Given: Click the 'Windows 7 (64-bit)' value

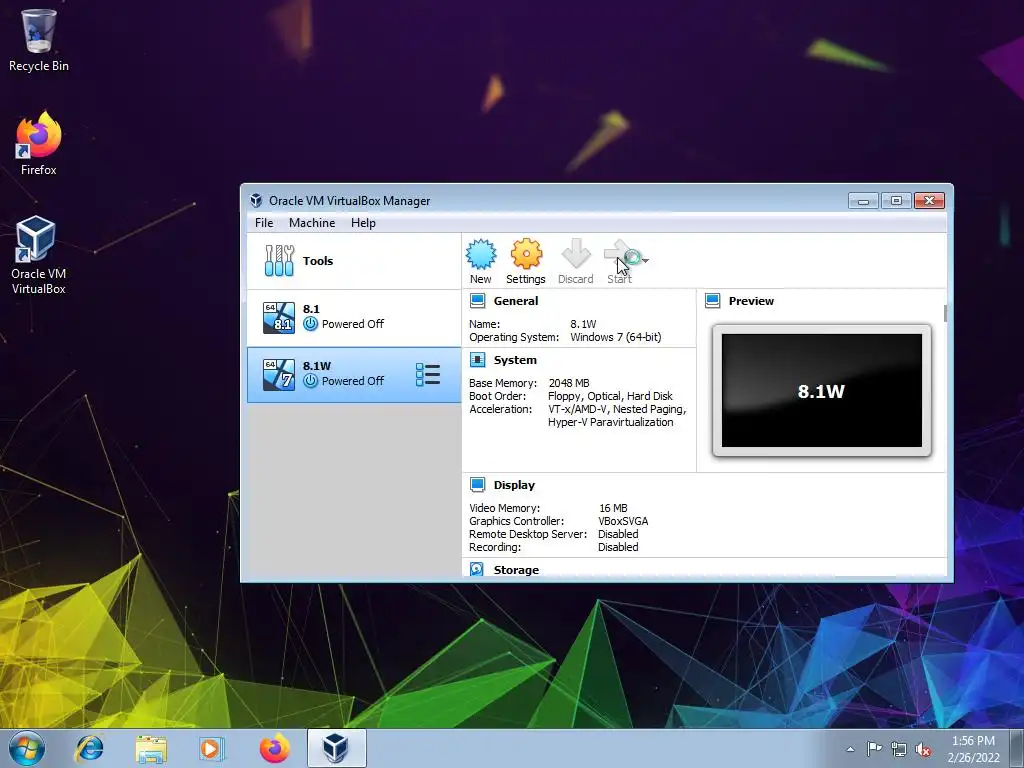Looking at the screenshot, I should click(615, 337).
